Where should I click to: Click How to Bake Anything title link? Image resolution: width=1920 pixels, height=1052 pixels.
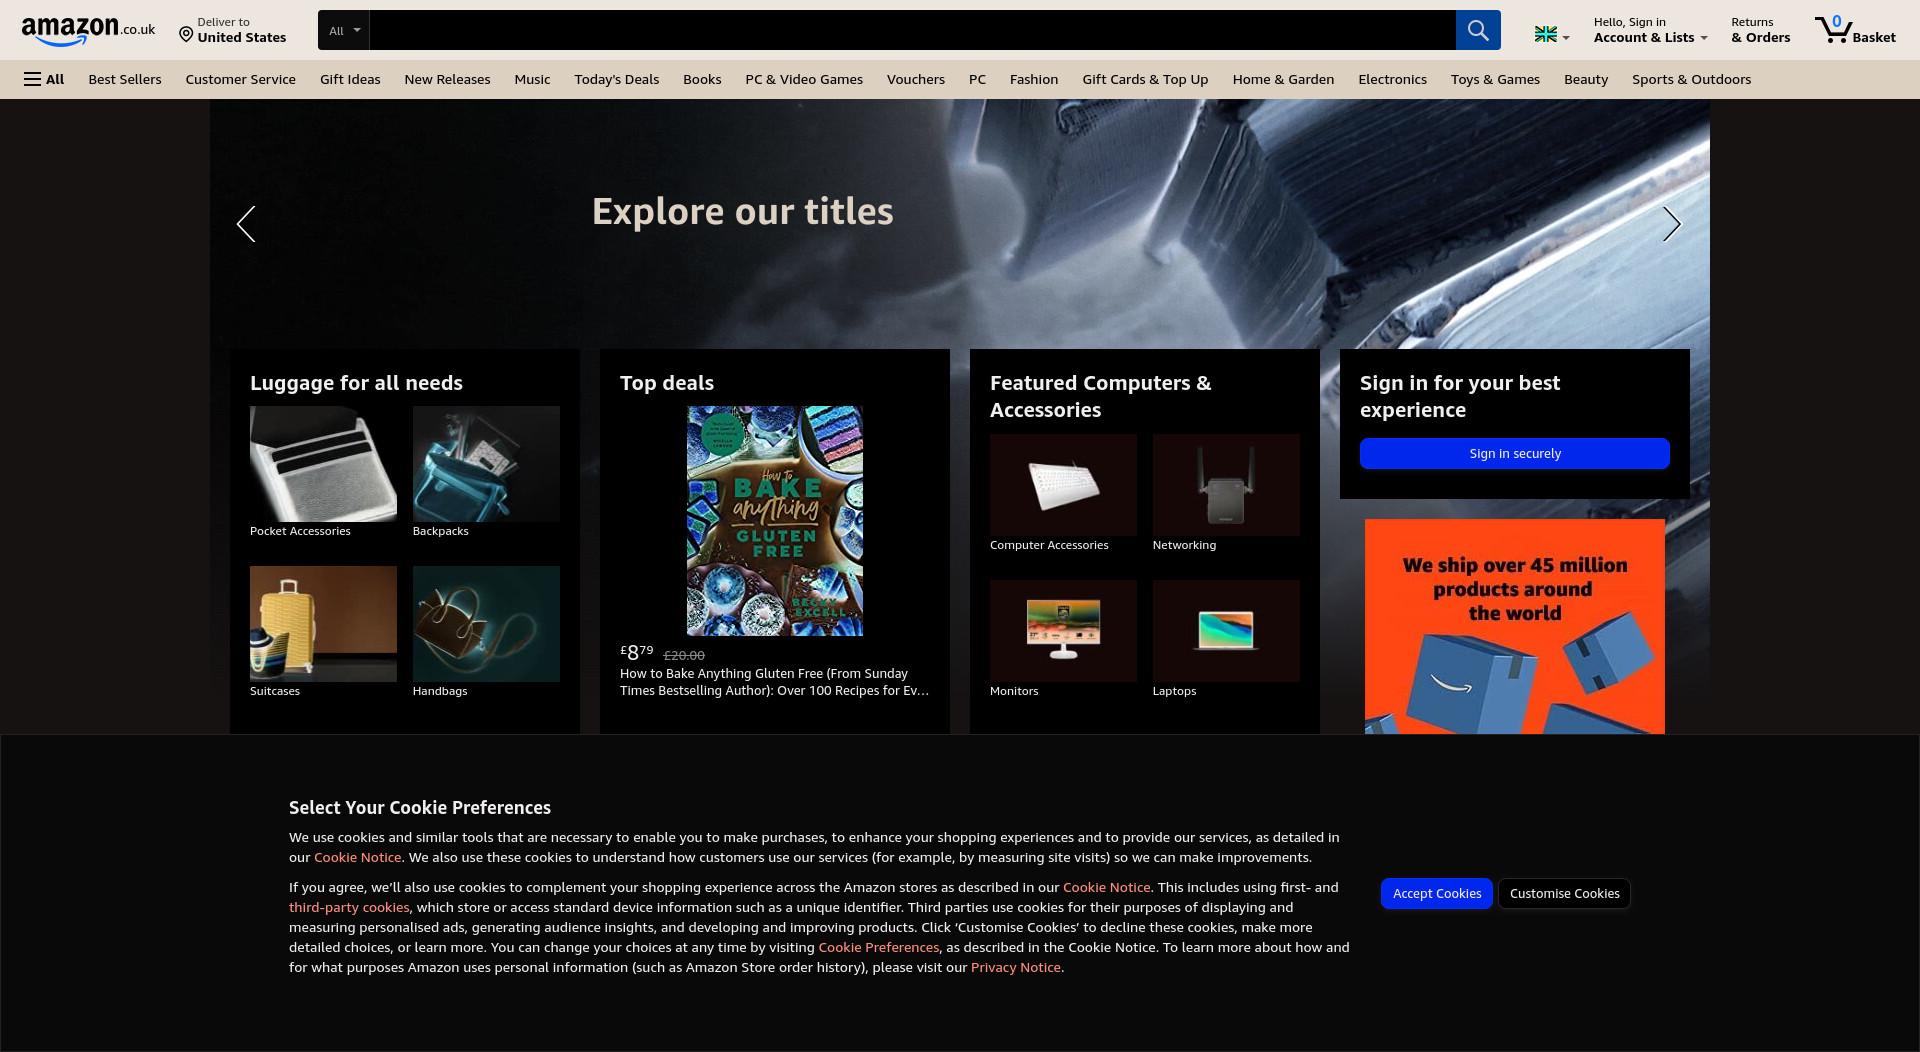(774, 682)
